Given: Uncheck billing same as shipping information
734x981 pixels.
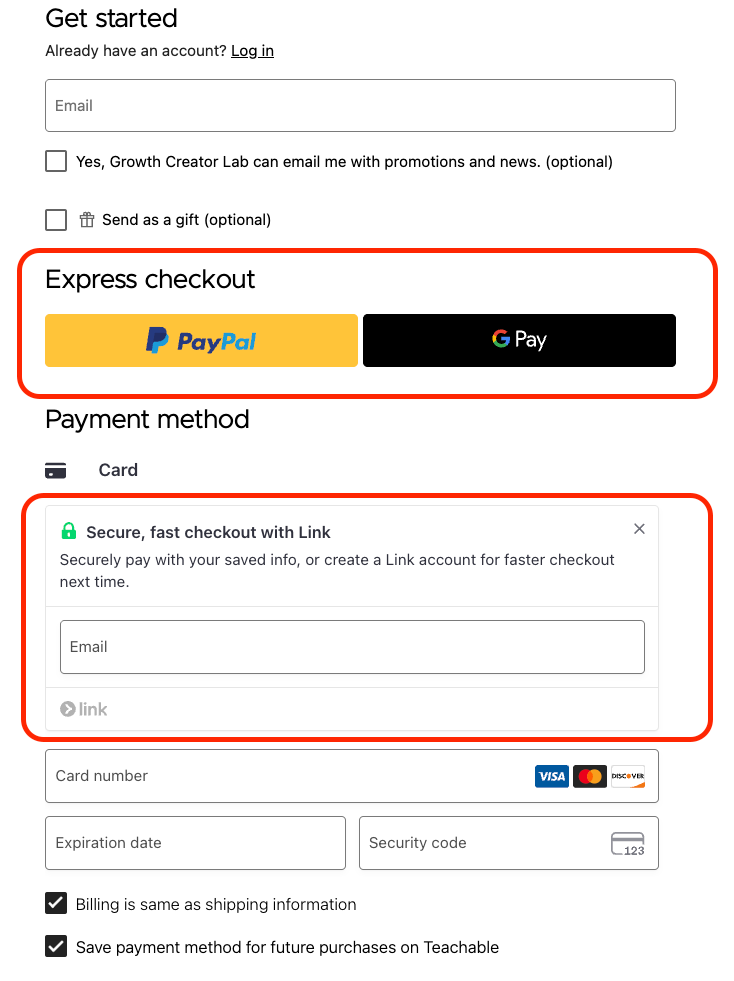Looking at the screenshot, I should click(x=56, y=903).
